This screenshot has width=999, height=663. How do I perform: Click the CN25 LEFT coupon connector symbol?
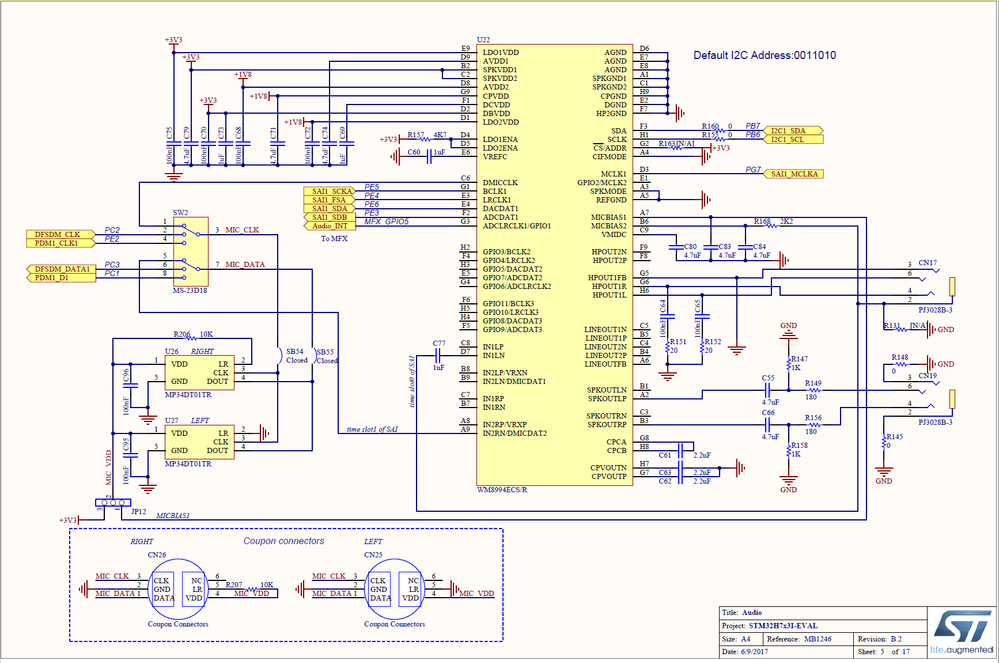[394, 589]
